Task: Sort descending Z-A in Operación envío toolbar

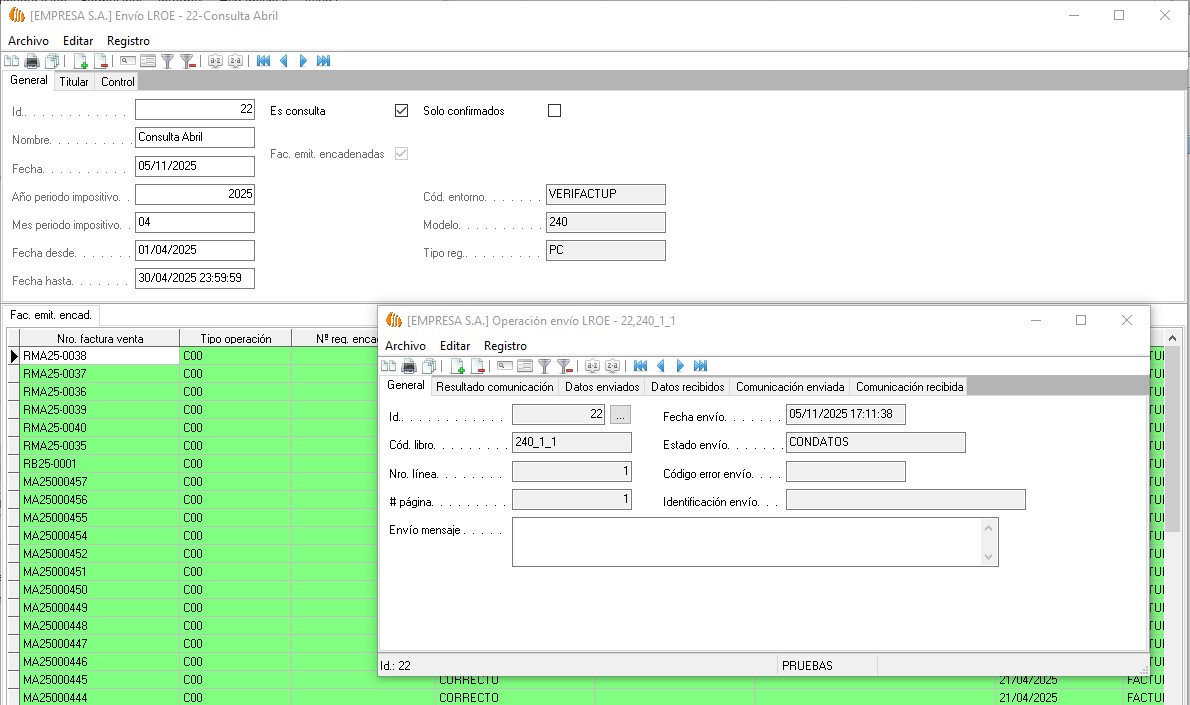Action: coord(612,366)
